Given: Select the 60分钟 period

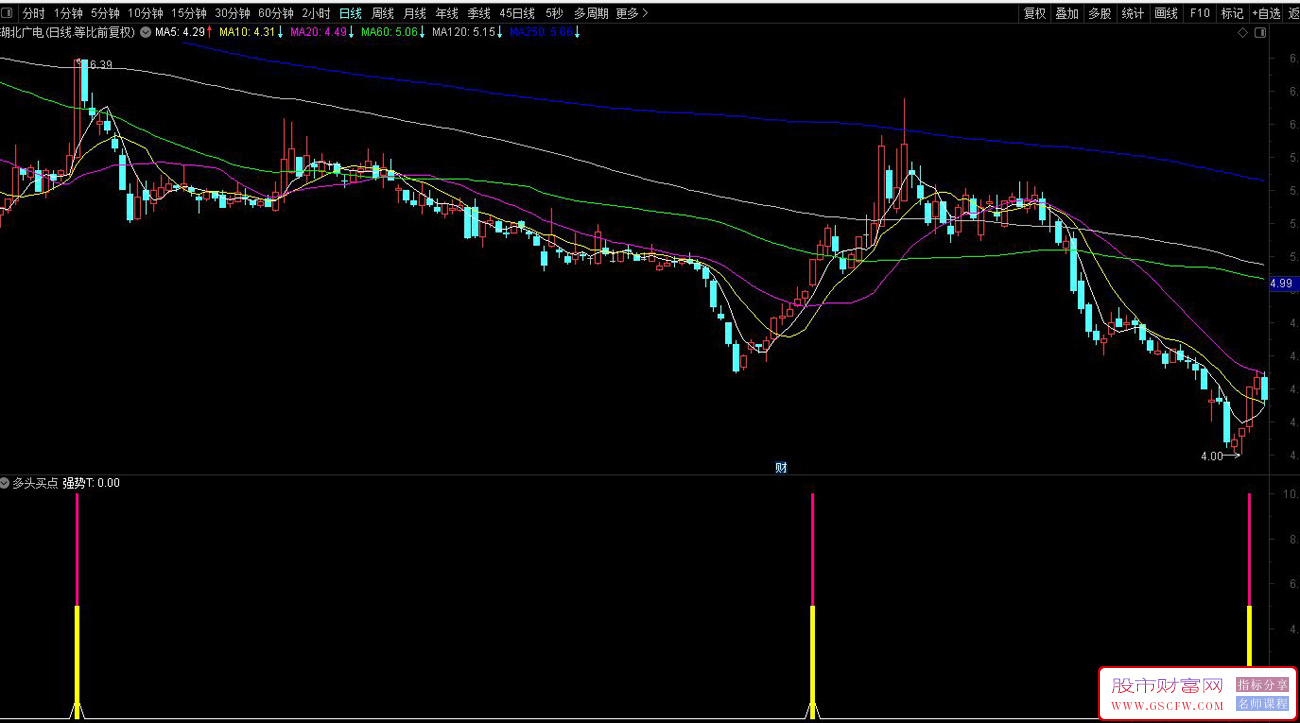Looking at the screenshot, I should click(x=276, y=14).
